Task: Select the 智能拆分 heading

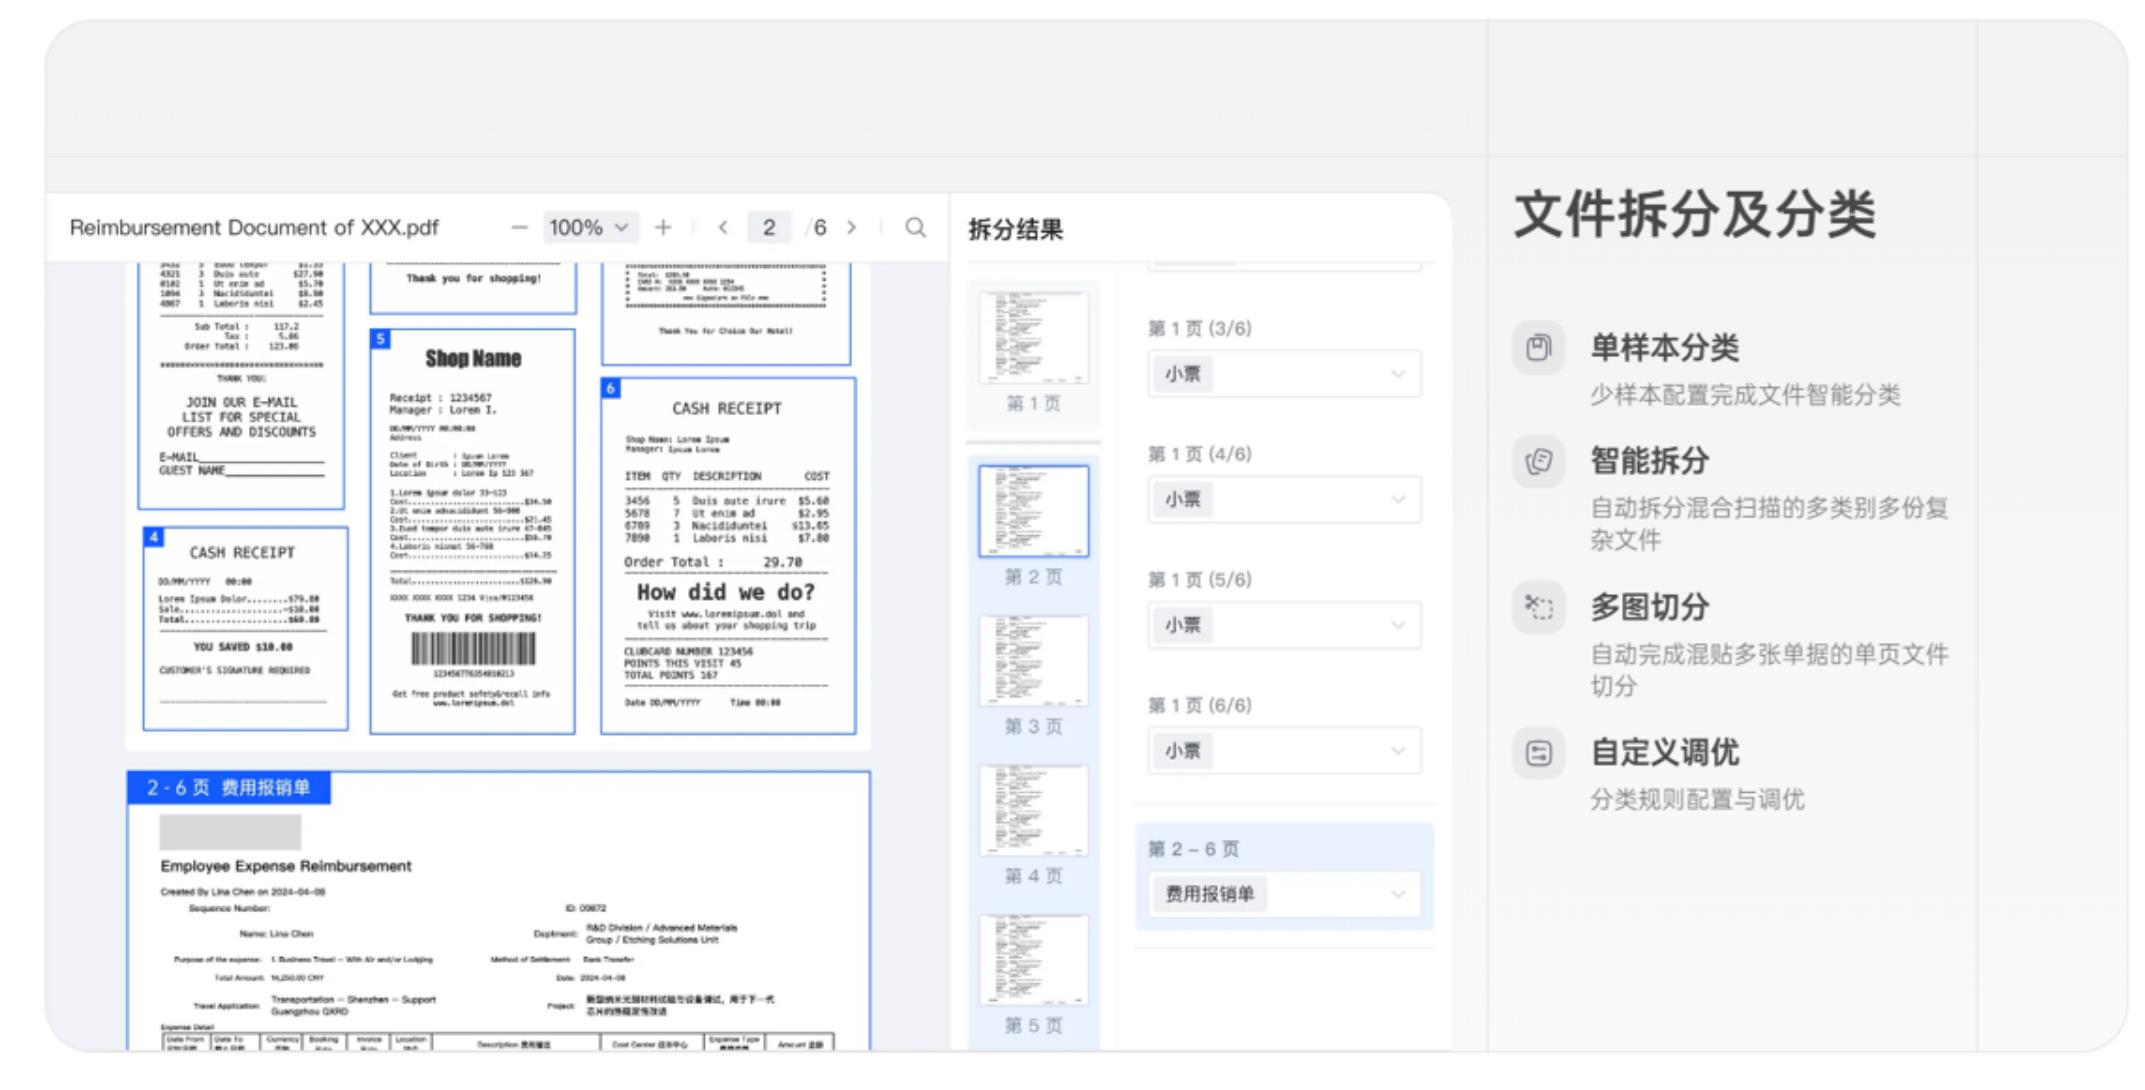Action: (x=1650, y=461)
